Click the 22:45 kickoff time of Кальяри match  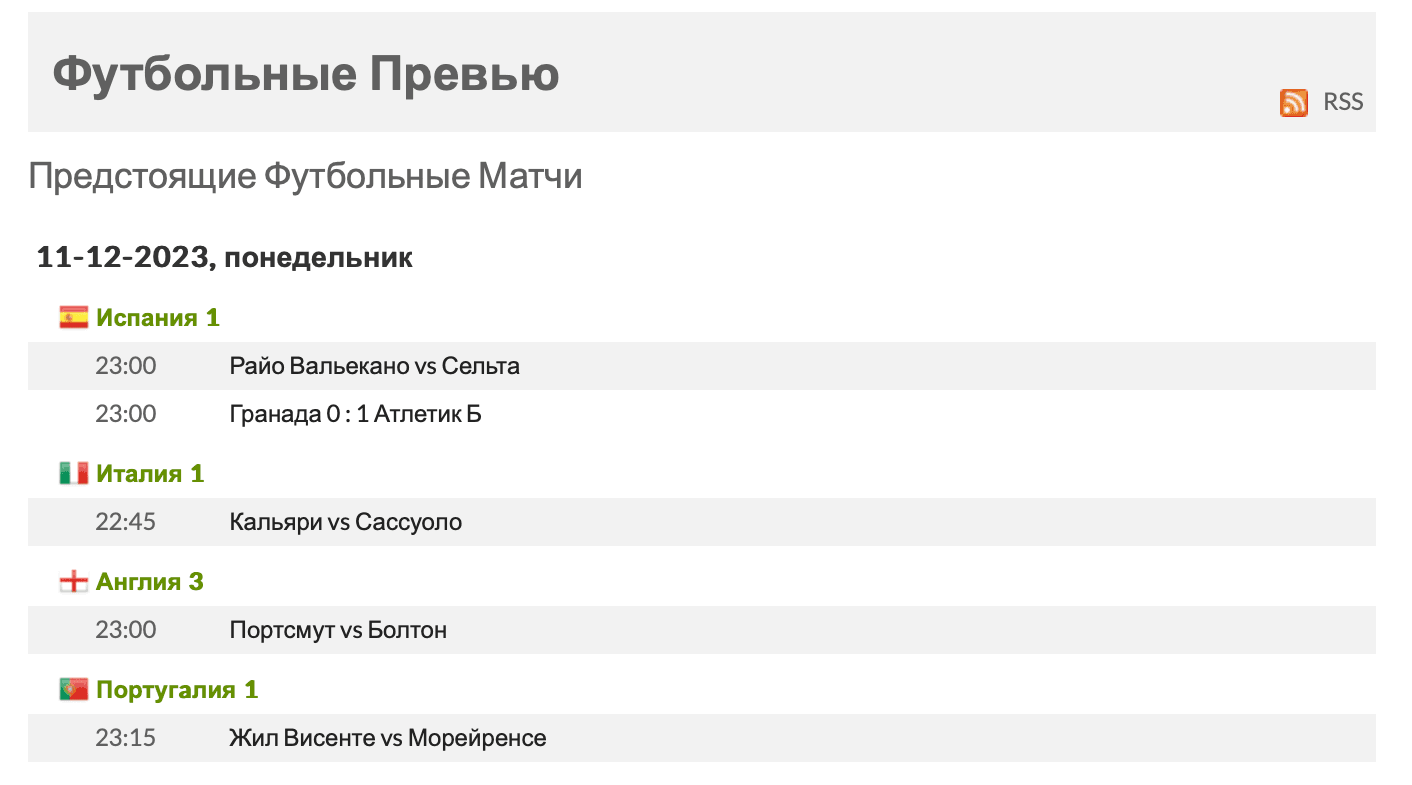tap(126, 522)
